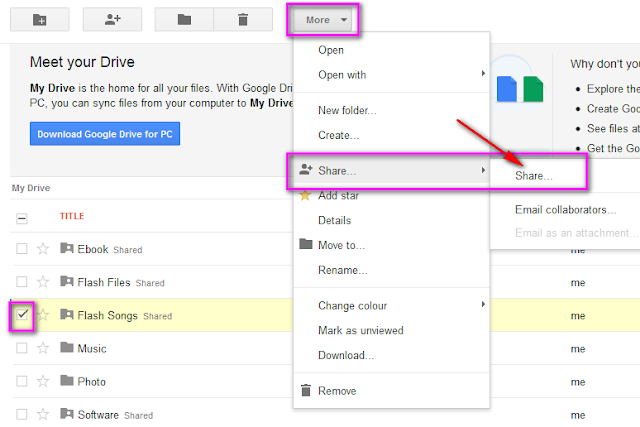Choose Email collaborators... in submenu
Viewport: 640px width, 427px height.
coord(565,210)
